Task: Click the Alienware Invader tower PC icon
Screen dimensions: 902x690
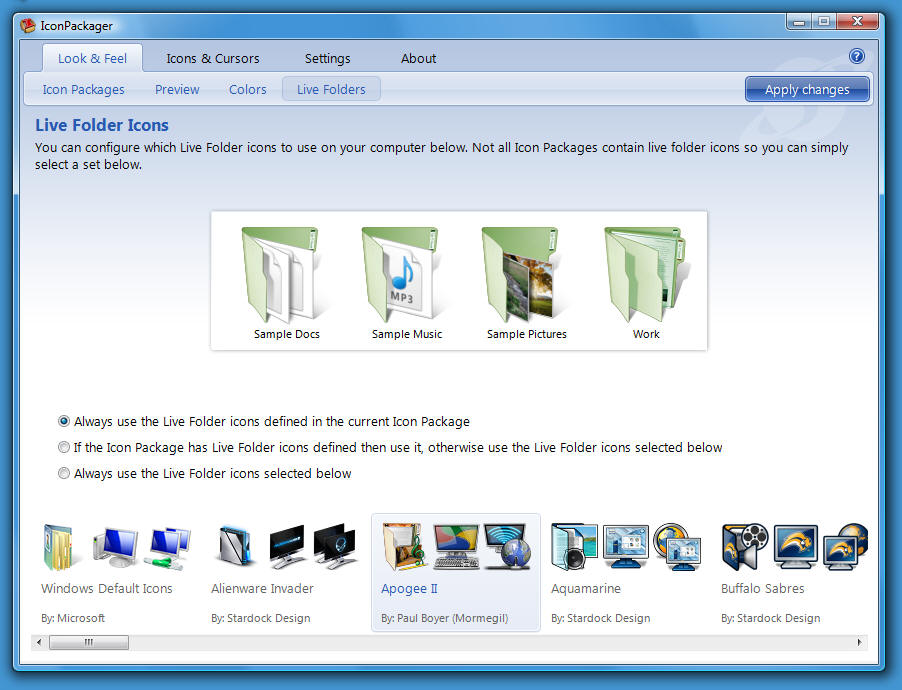Action: click(x=236, y=546)
